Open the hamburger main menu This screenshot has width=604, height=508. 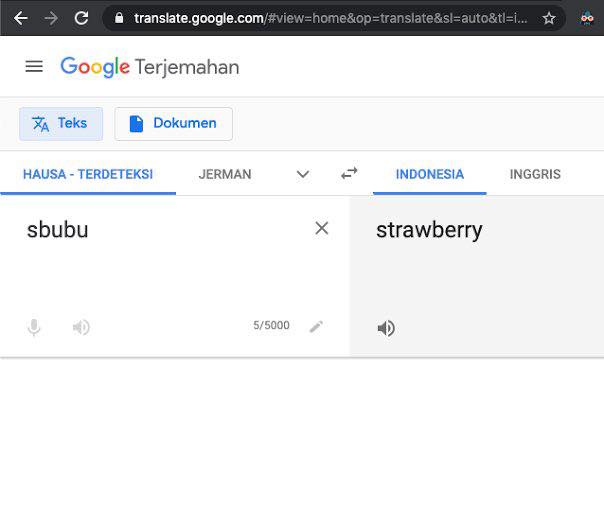coord(34,67)
